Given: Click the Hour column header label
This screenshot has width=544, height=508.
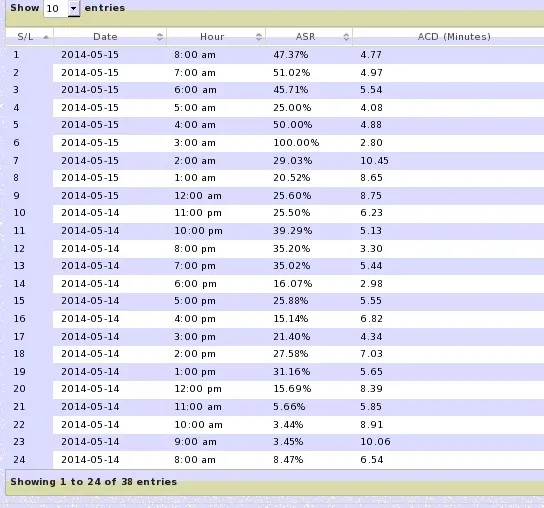Looking at the screenshot, I should tap(212, 37).
